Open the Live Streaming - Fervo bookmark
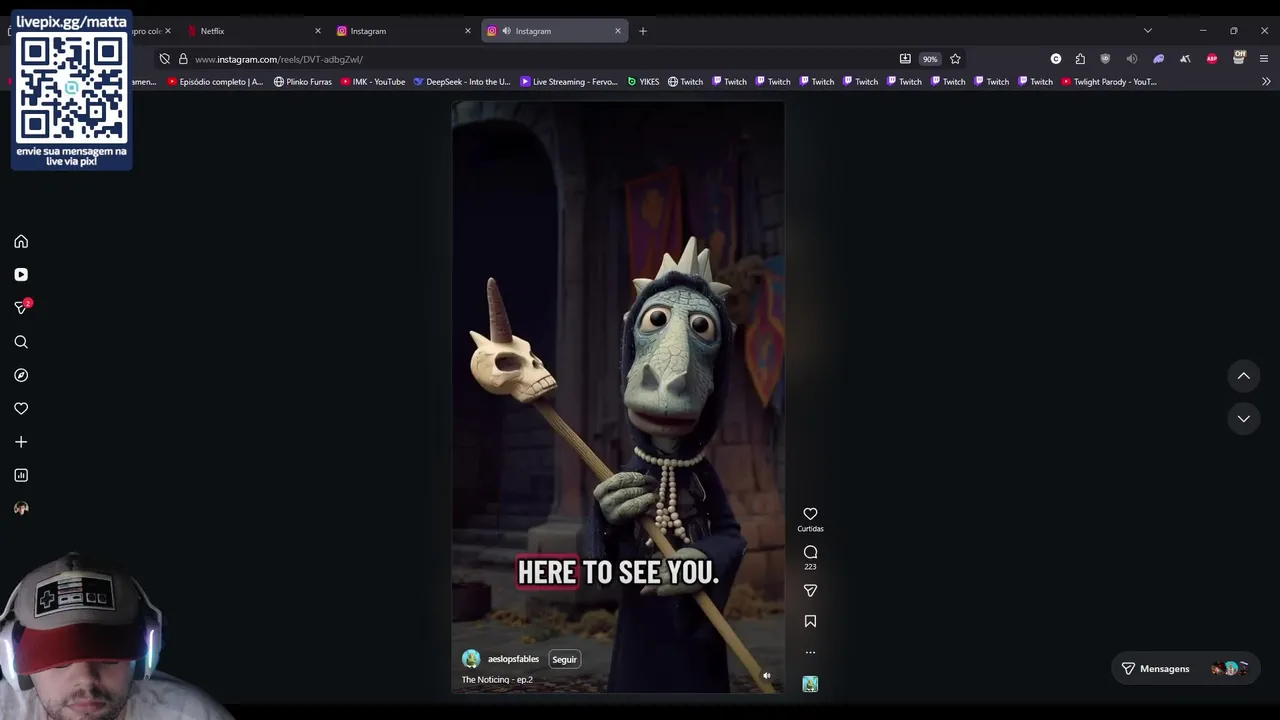This screenshot has width=1280, height=720. [x=569, y=82]
